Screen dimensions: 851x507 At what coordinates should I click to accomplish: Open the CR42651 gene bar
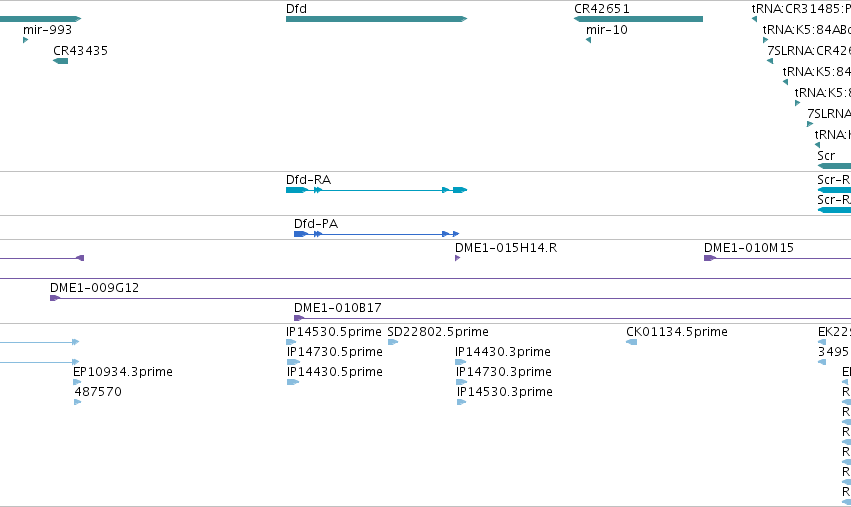coord(638,19)
